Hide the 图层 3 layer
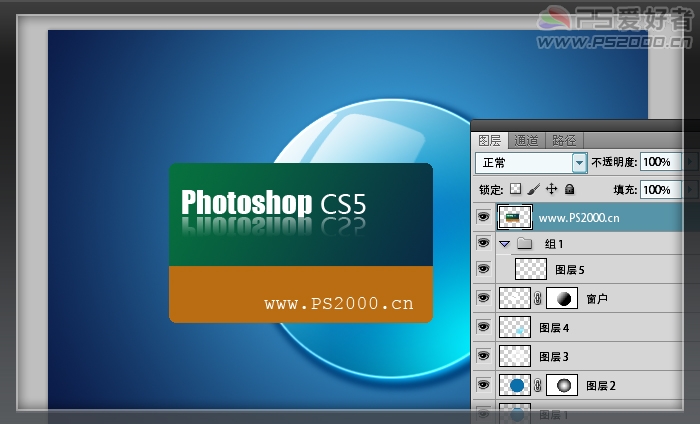 tap(483, 356)
